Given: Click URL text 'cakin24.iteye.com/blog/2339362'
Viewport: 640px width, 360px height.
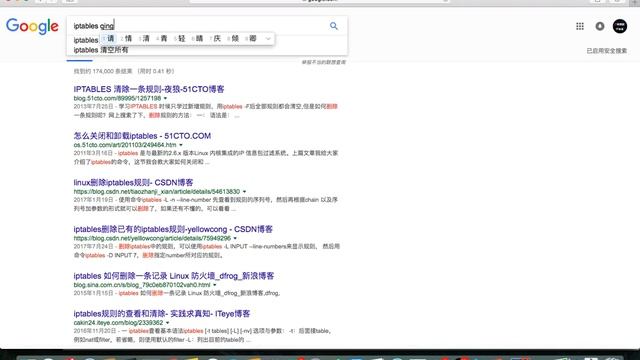Looking at the screenshot, I should (x=118, y=322).
